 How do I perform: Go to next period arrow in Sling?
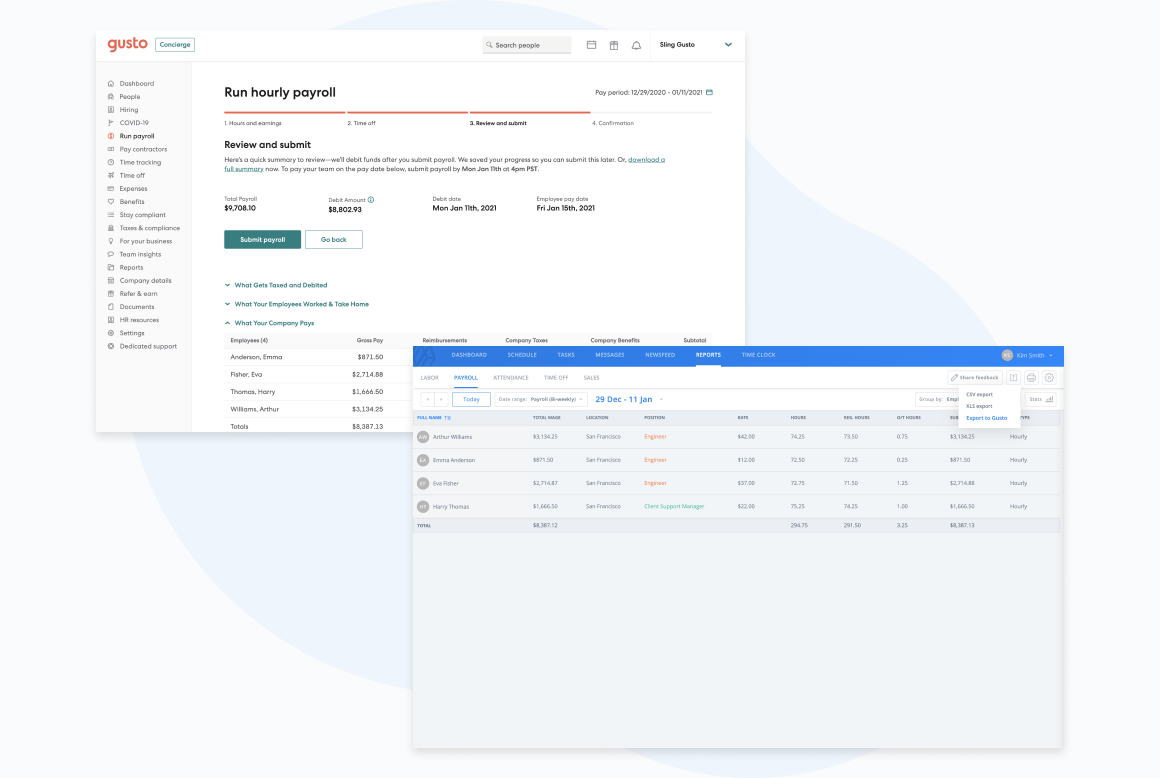click(441, 399)
